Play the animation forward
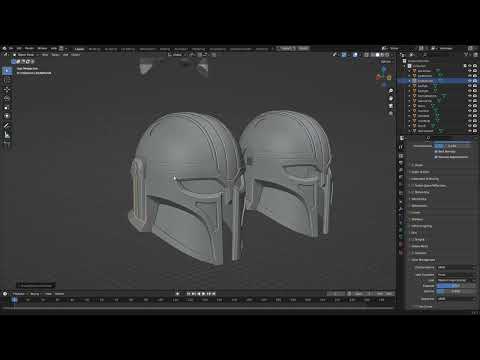This screenshot has width=480, height=360. pyautogui.click(x=204, y=294)
